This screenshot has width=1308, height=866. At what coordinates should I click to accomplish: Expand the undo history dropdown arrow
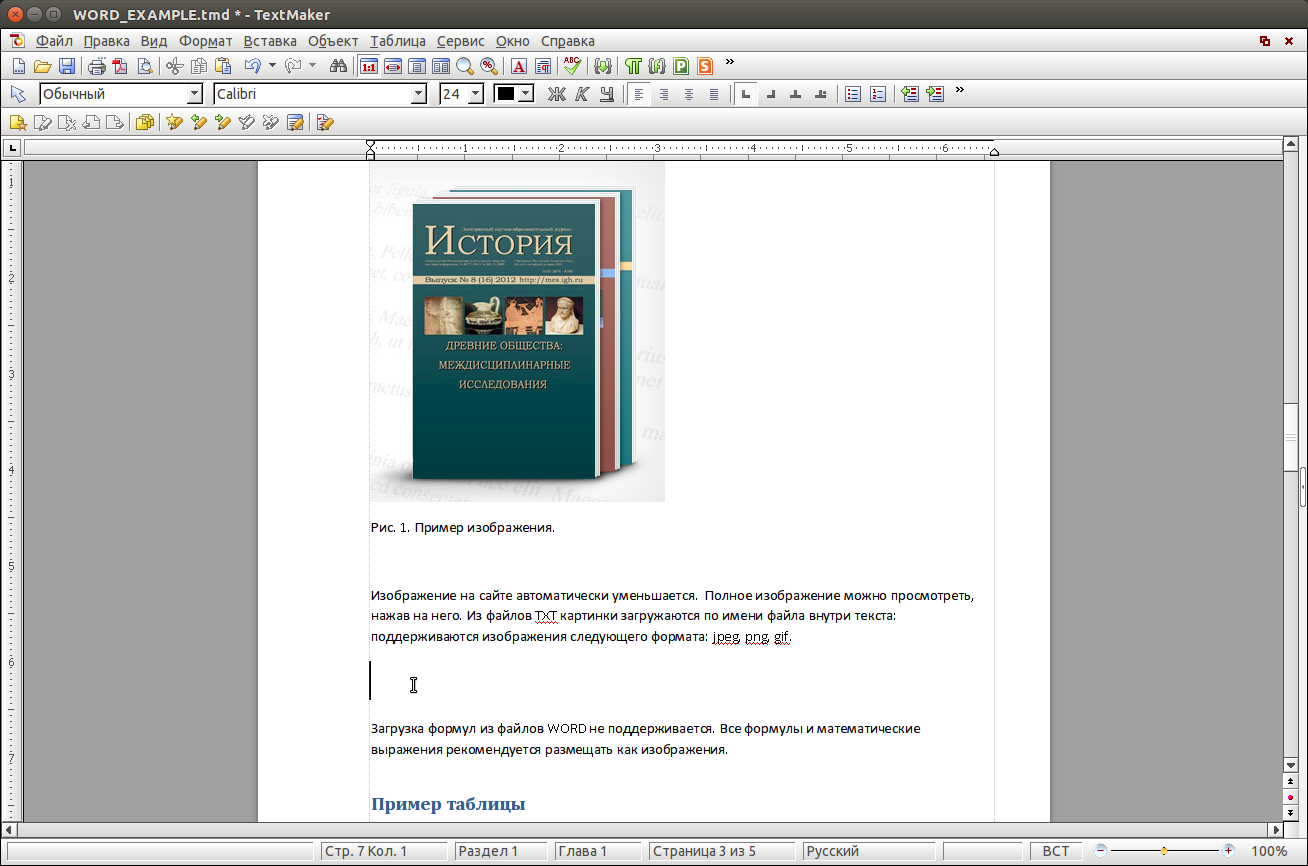tap(272, 67)
